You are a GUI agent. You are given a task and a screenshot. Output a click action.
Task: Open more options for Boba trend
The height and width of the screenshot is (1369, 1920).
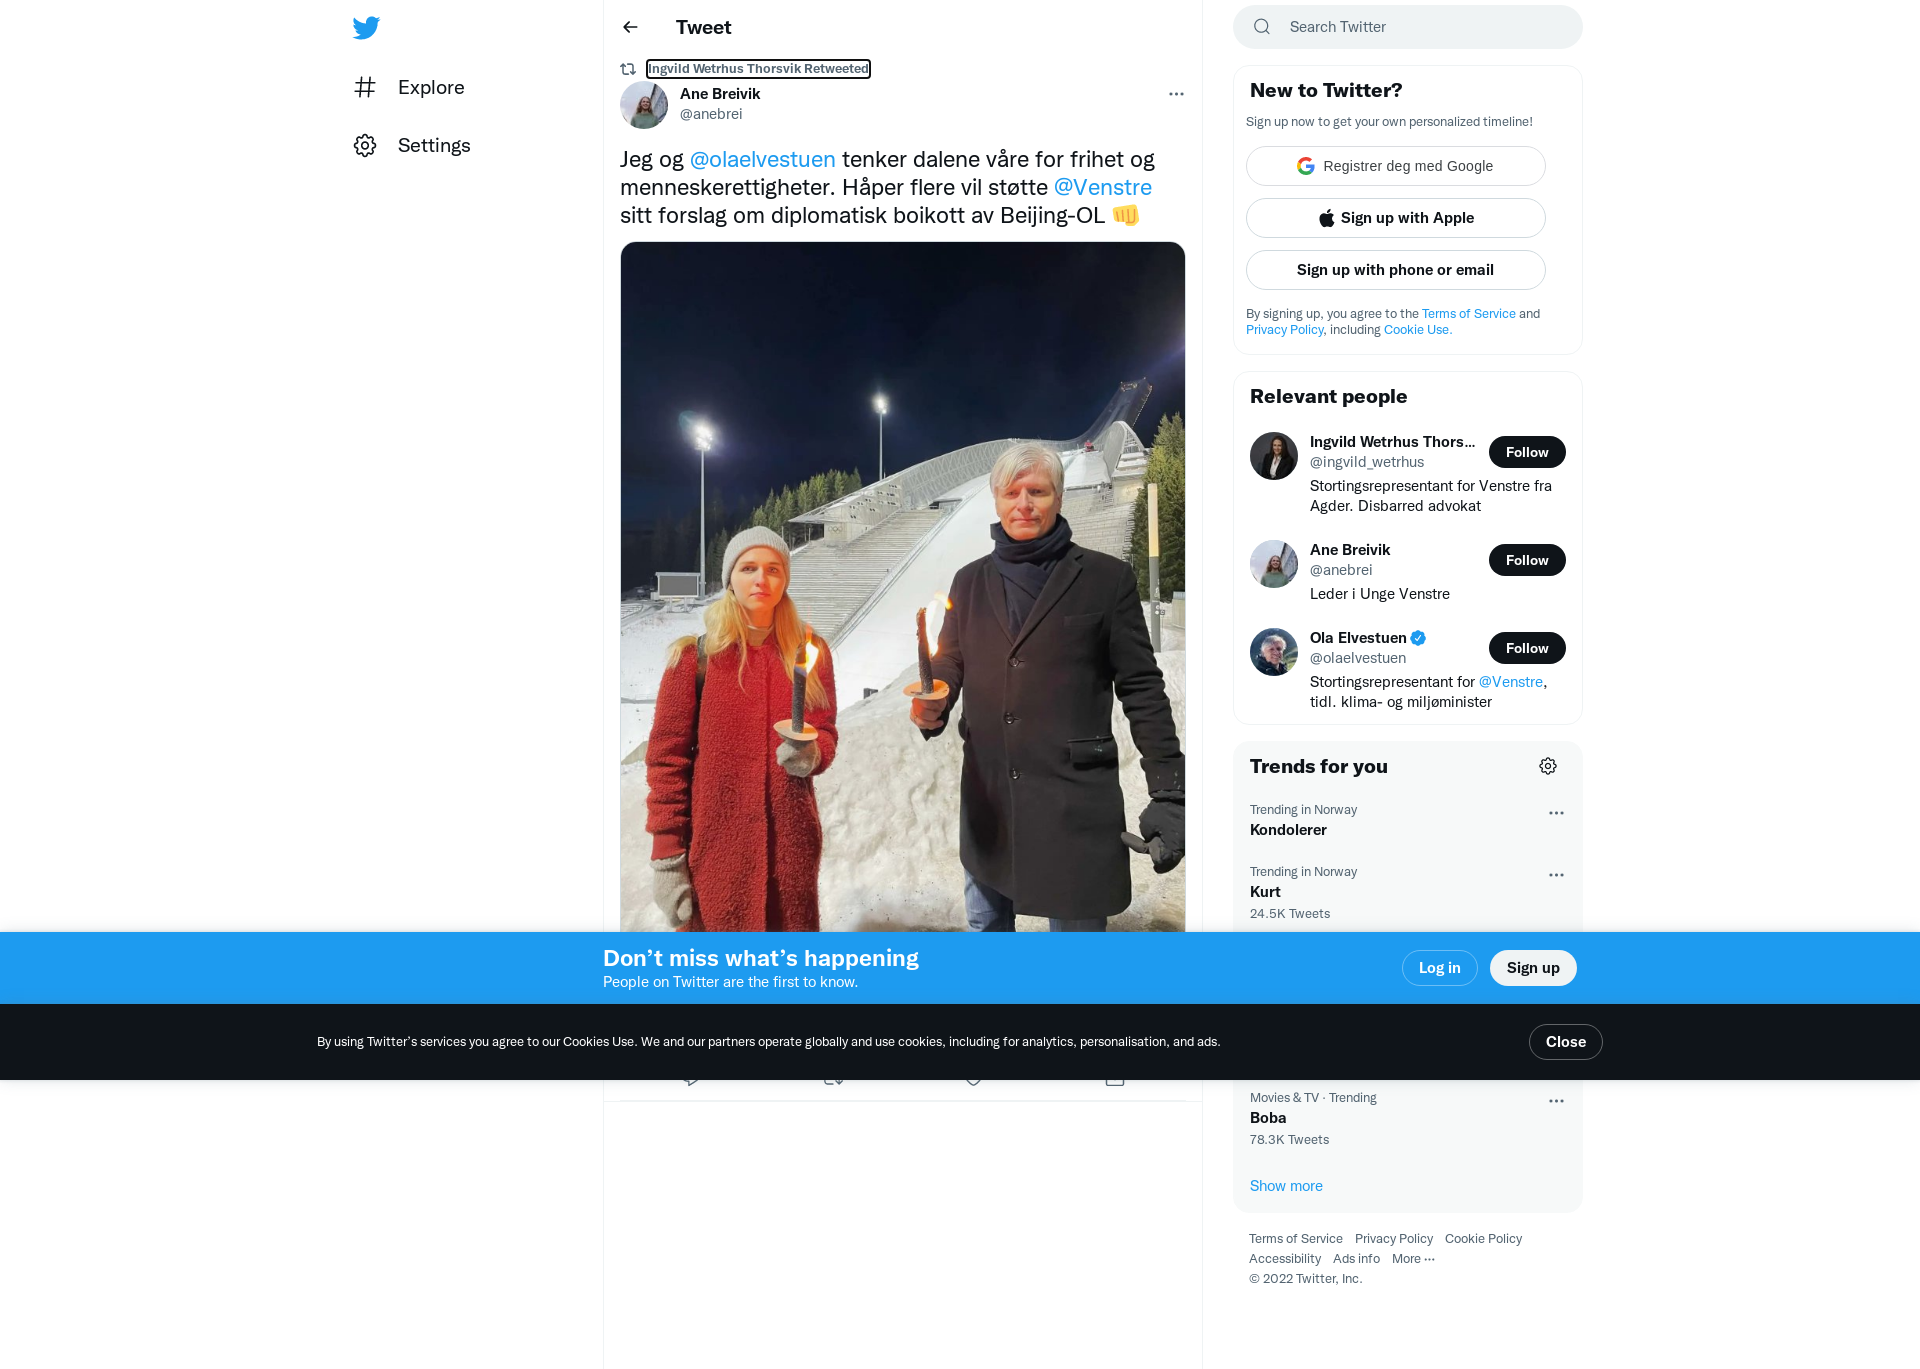1556,1101
